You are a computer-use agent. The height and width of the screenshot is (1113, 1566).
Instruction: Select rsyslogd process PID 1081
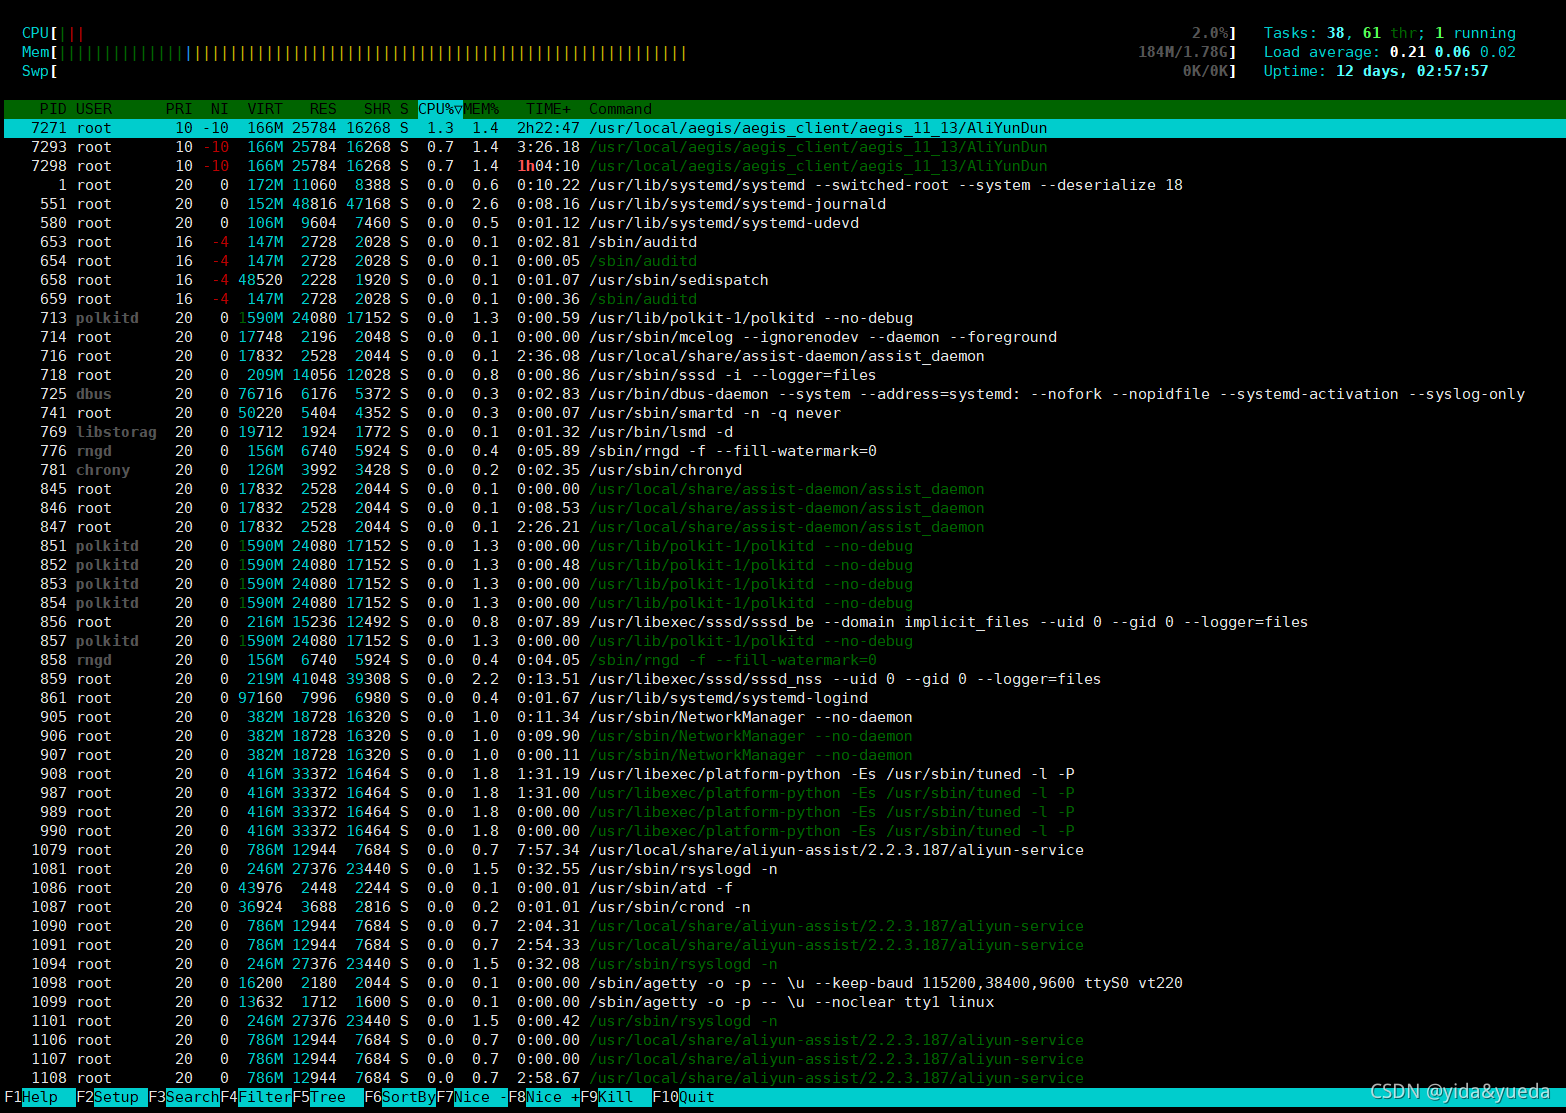pyautogui.click(x=783, y=869)
